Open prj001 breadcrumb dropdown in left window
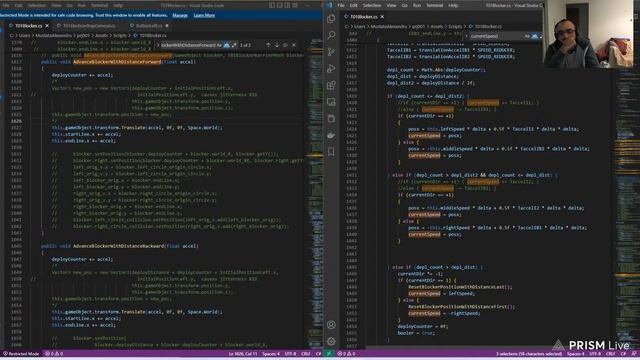 pyautogui.click(x=83, y=36)
